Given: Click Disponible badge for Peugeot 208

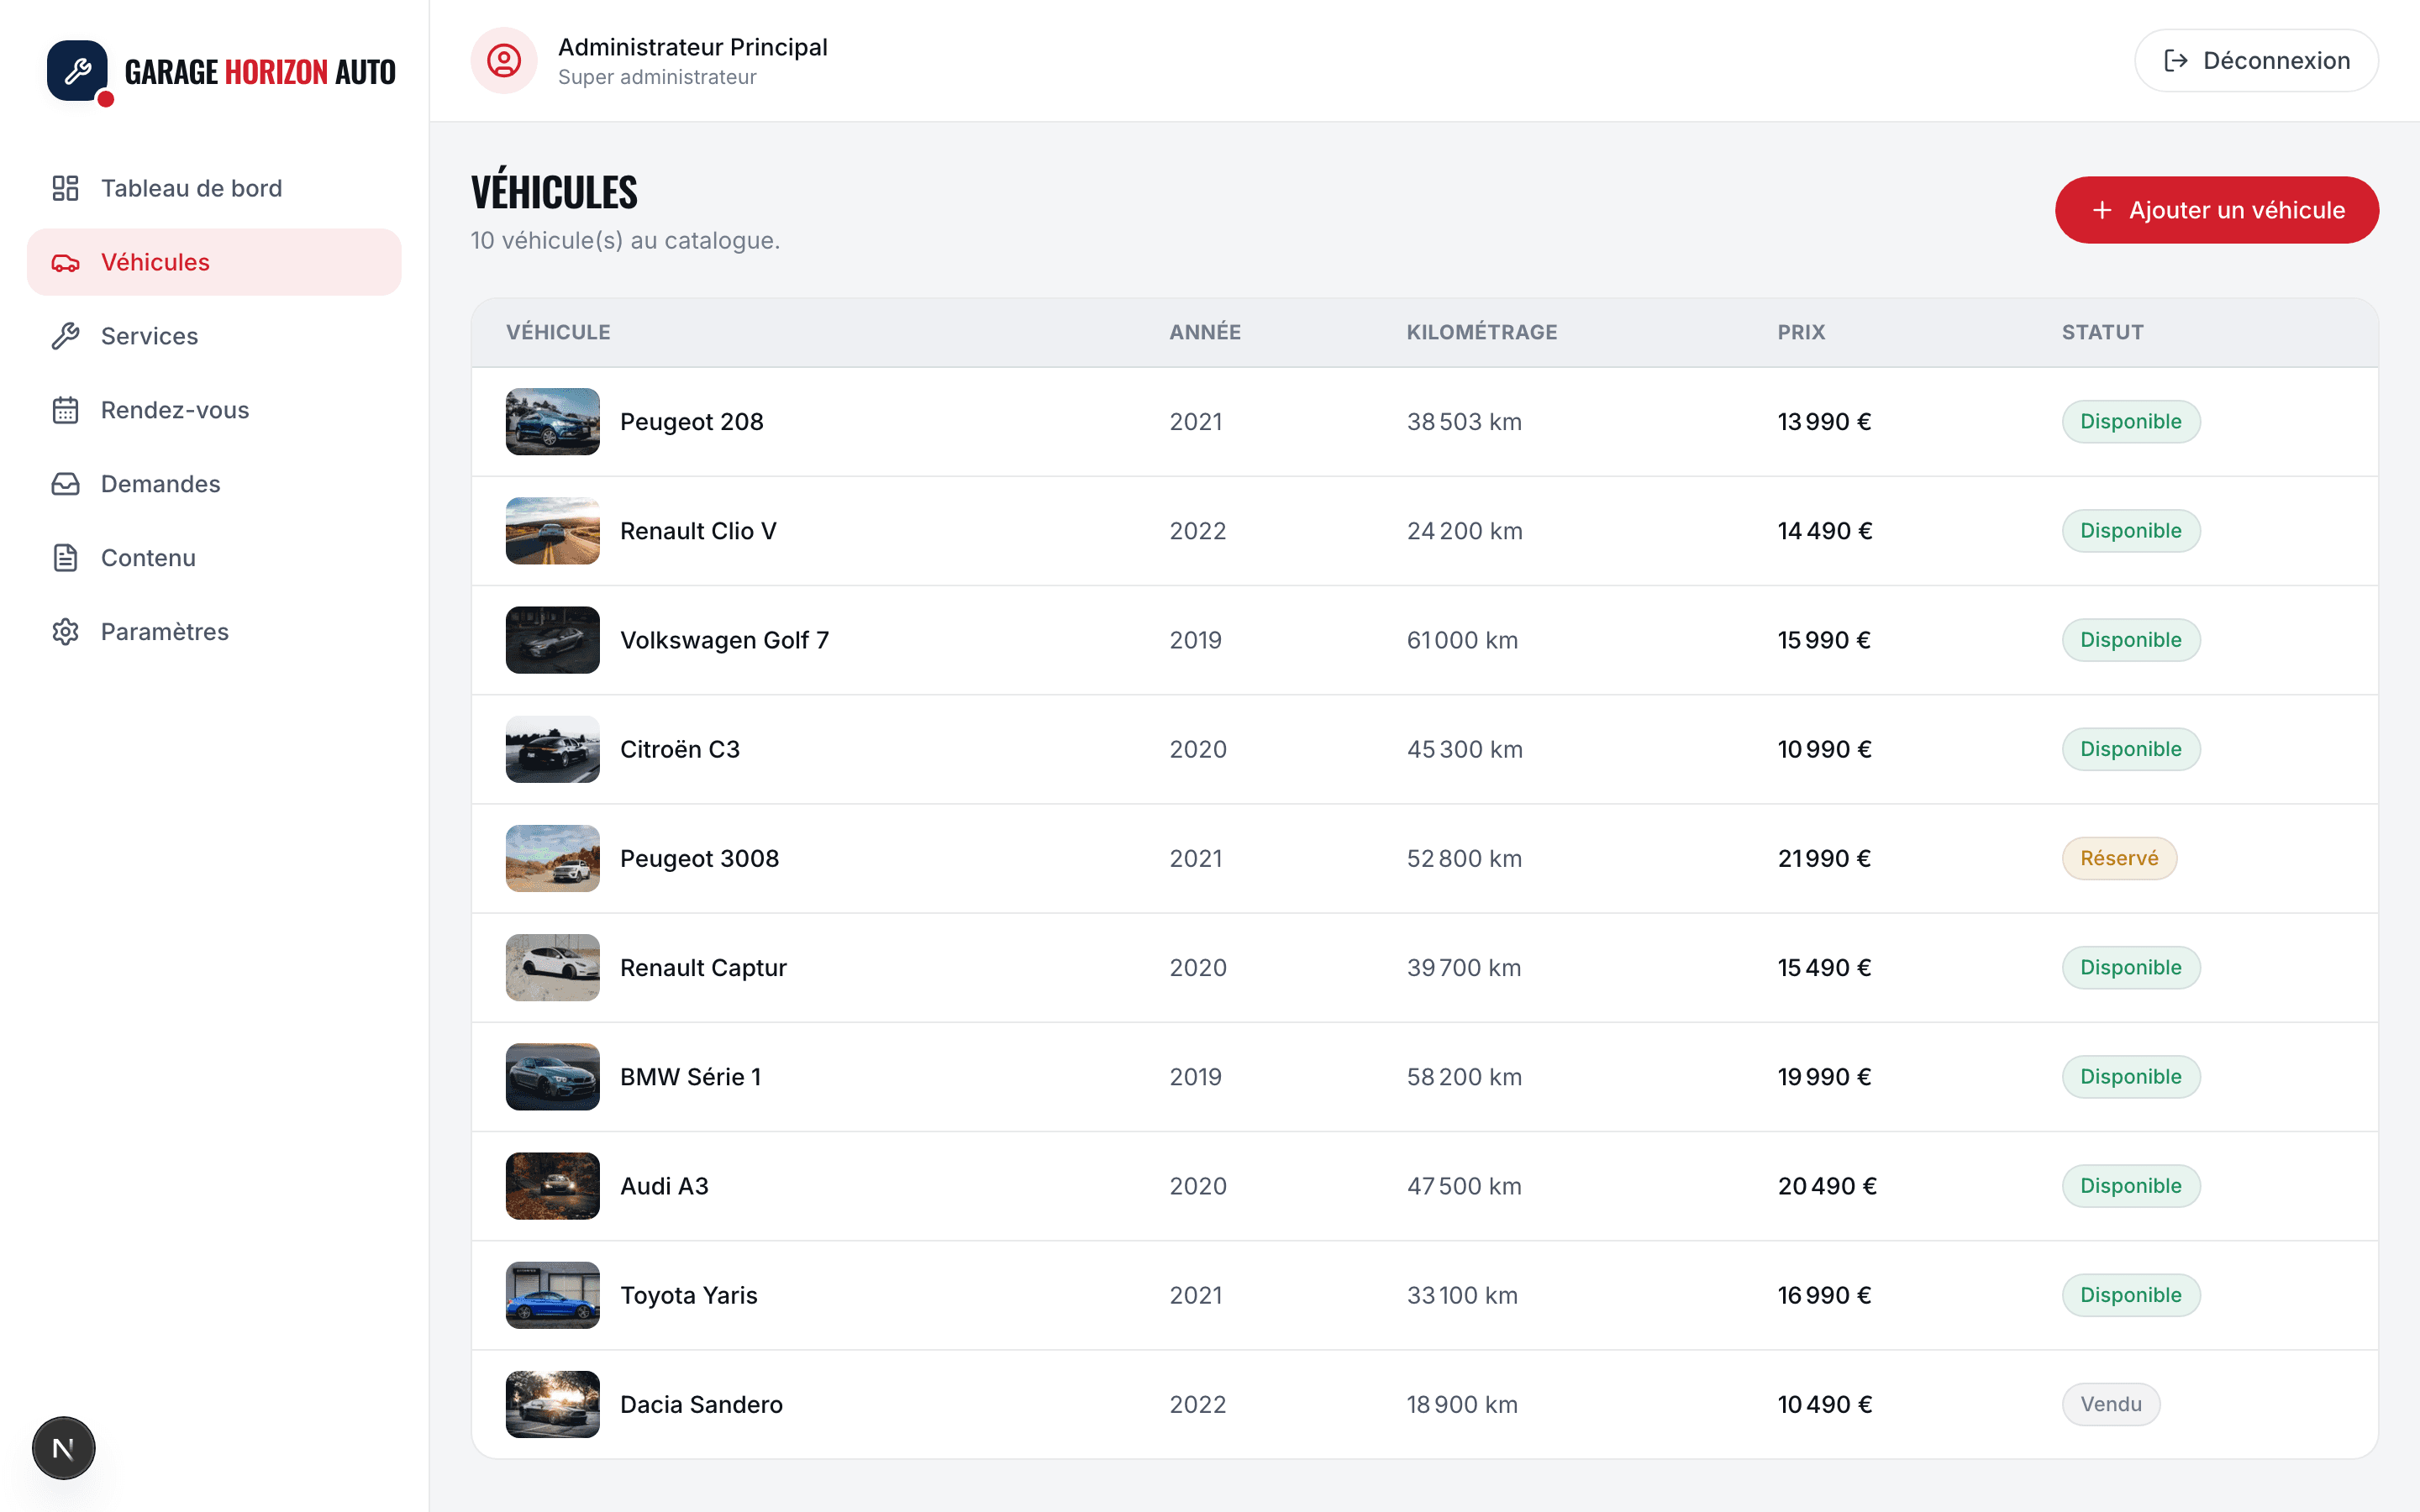Looking at the screenshot, I should click(x=2131, y=422).
